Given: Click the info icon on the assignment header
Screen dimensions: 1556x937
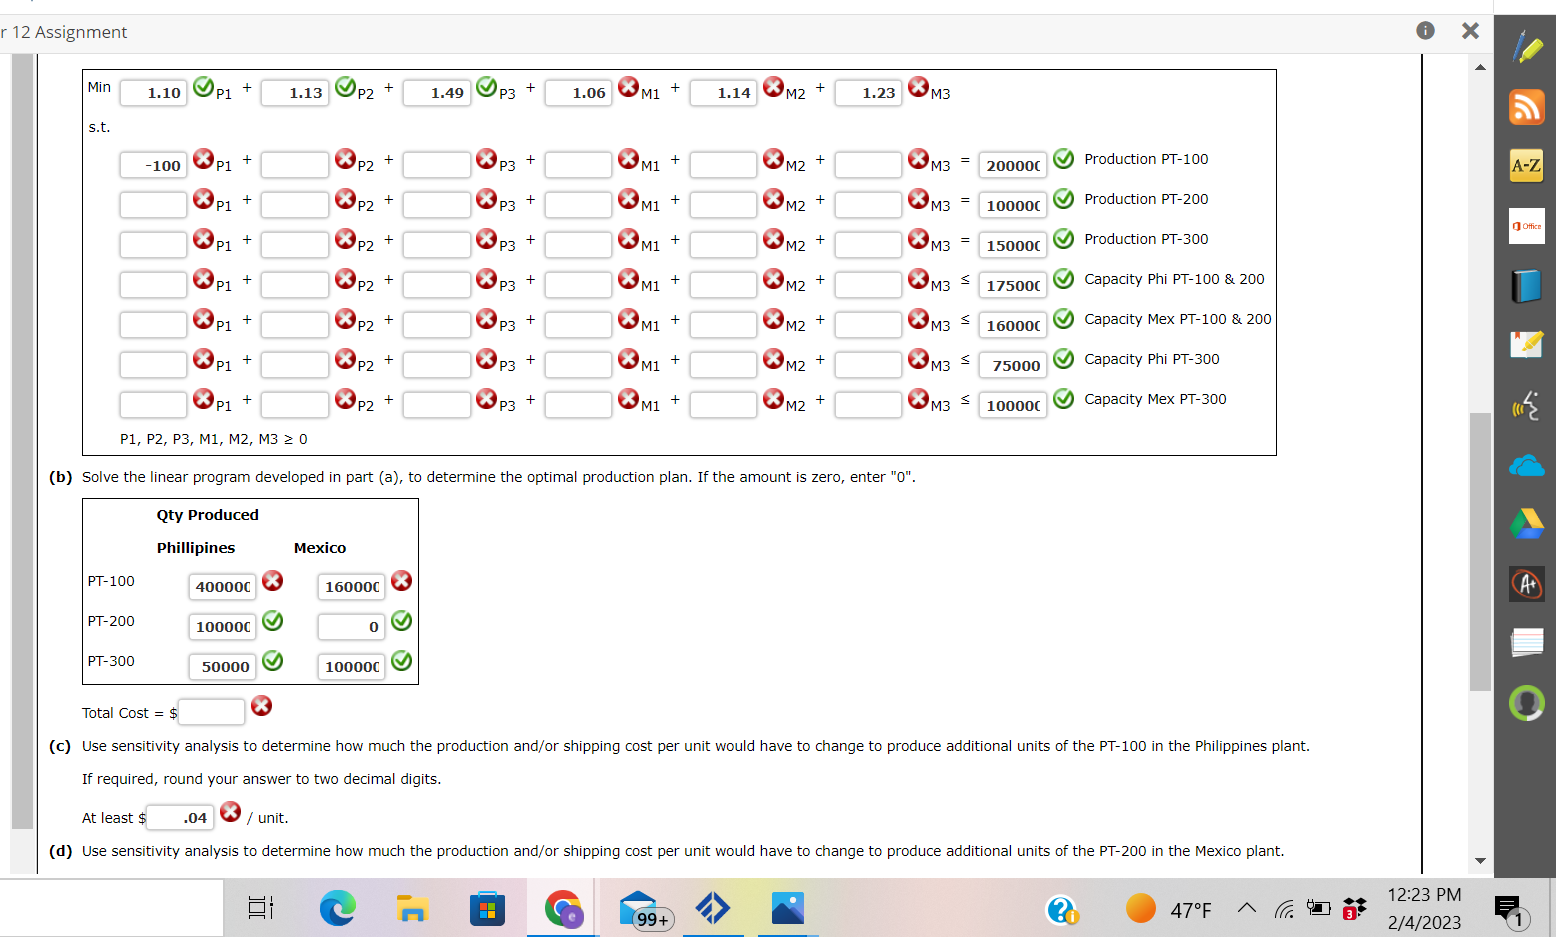Looking at the screenshot, I should tap(1425, 31).
